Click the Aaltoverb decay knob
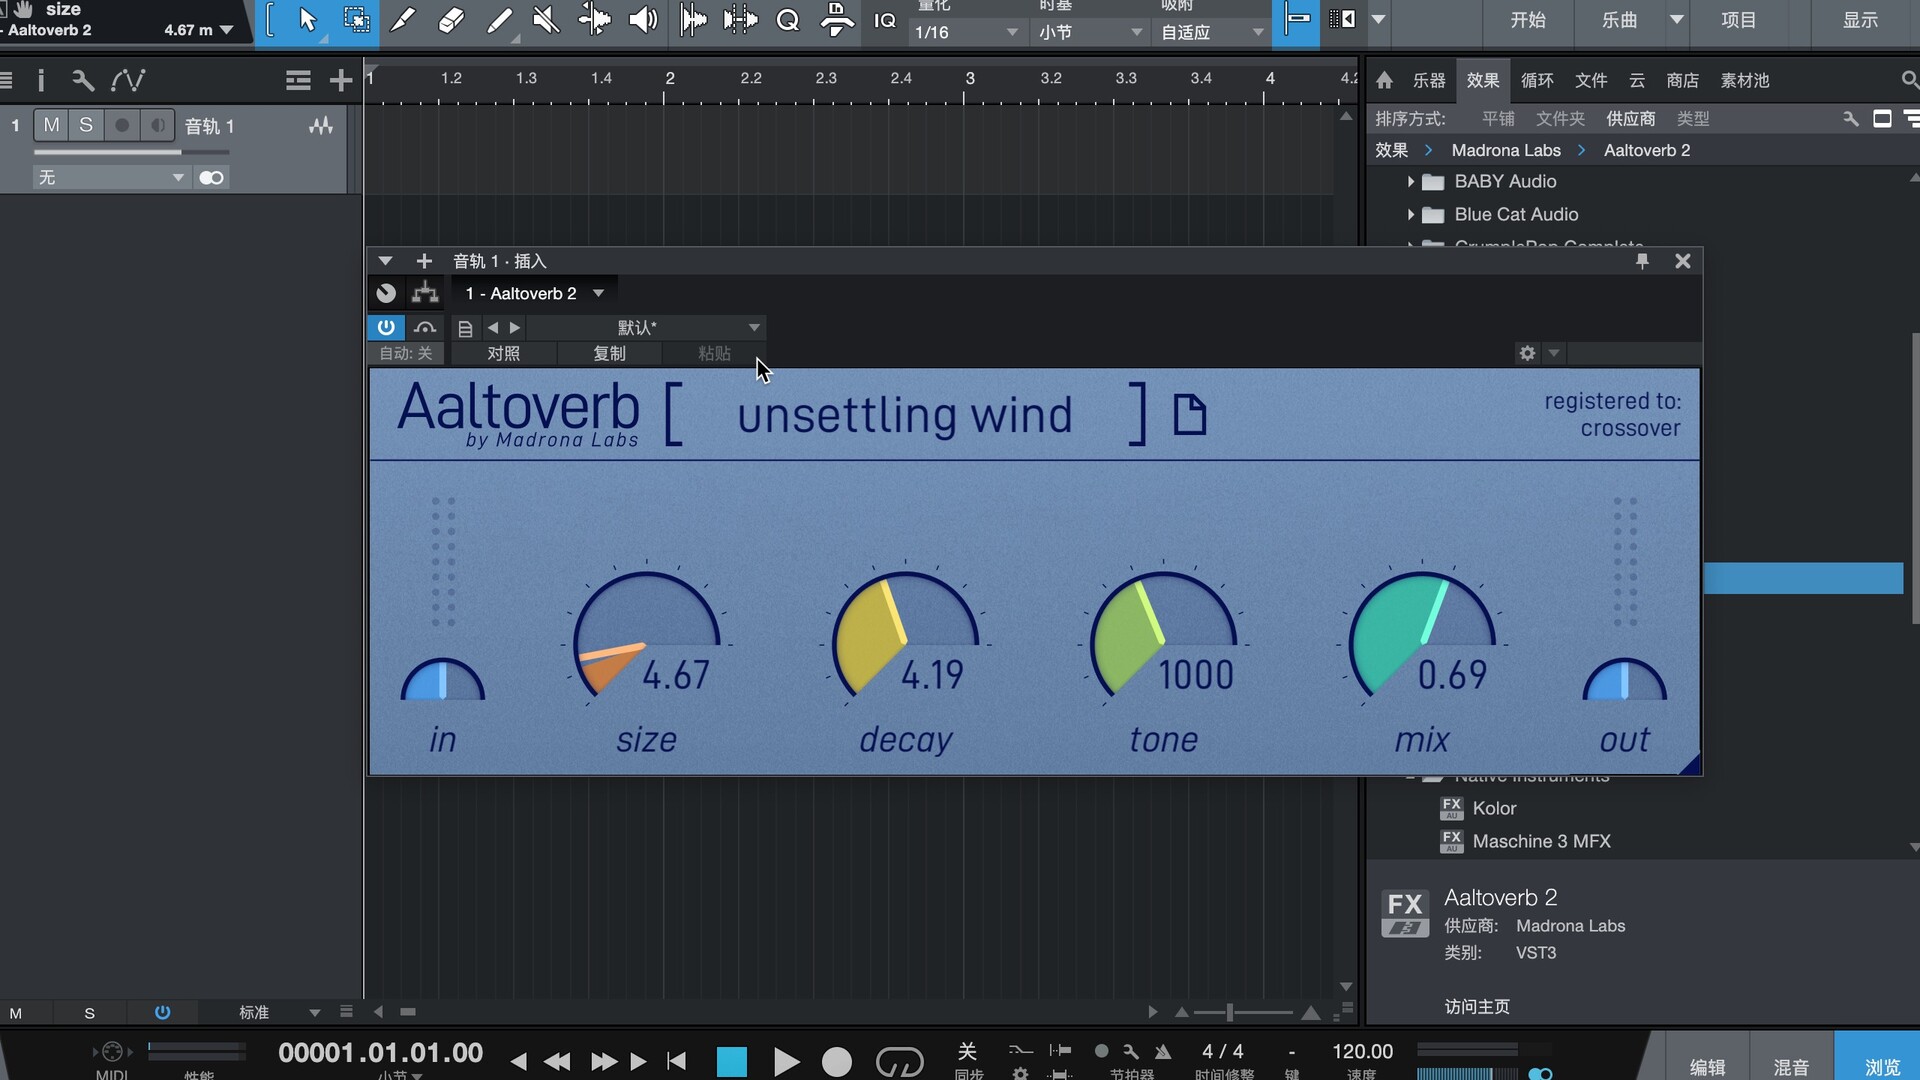Viewport: 1920px width, 1080px height. click(x=905, y=636)
